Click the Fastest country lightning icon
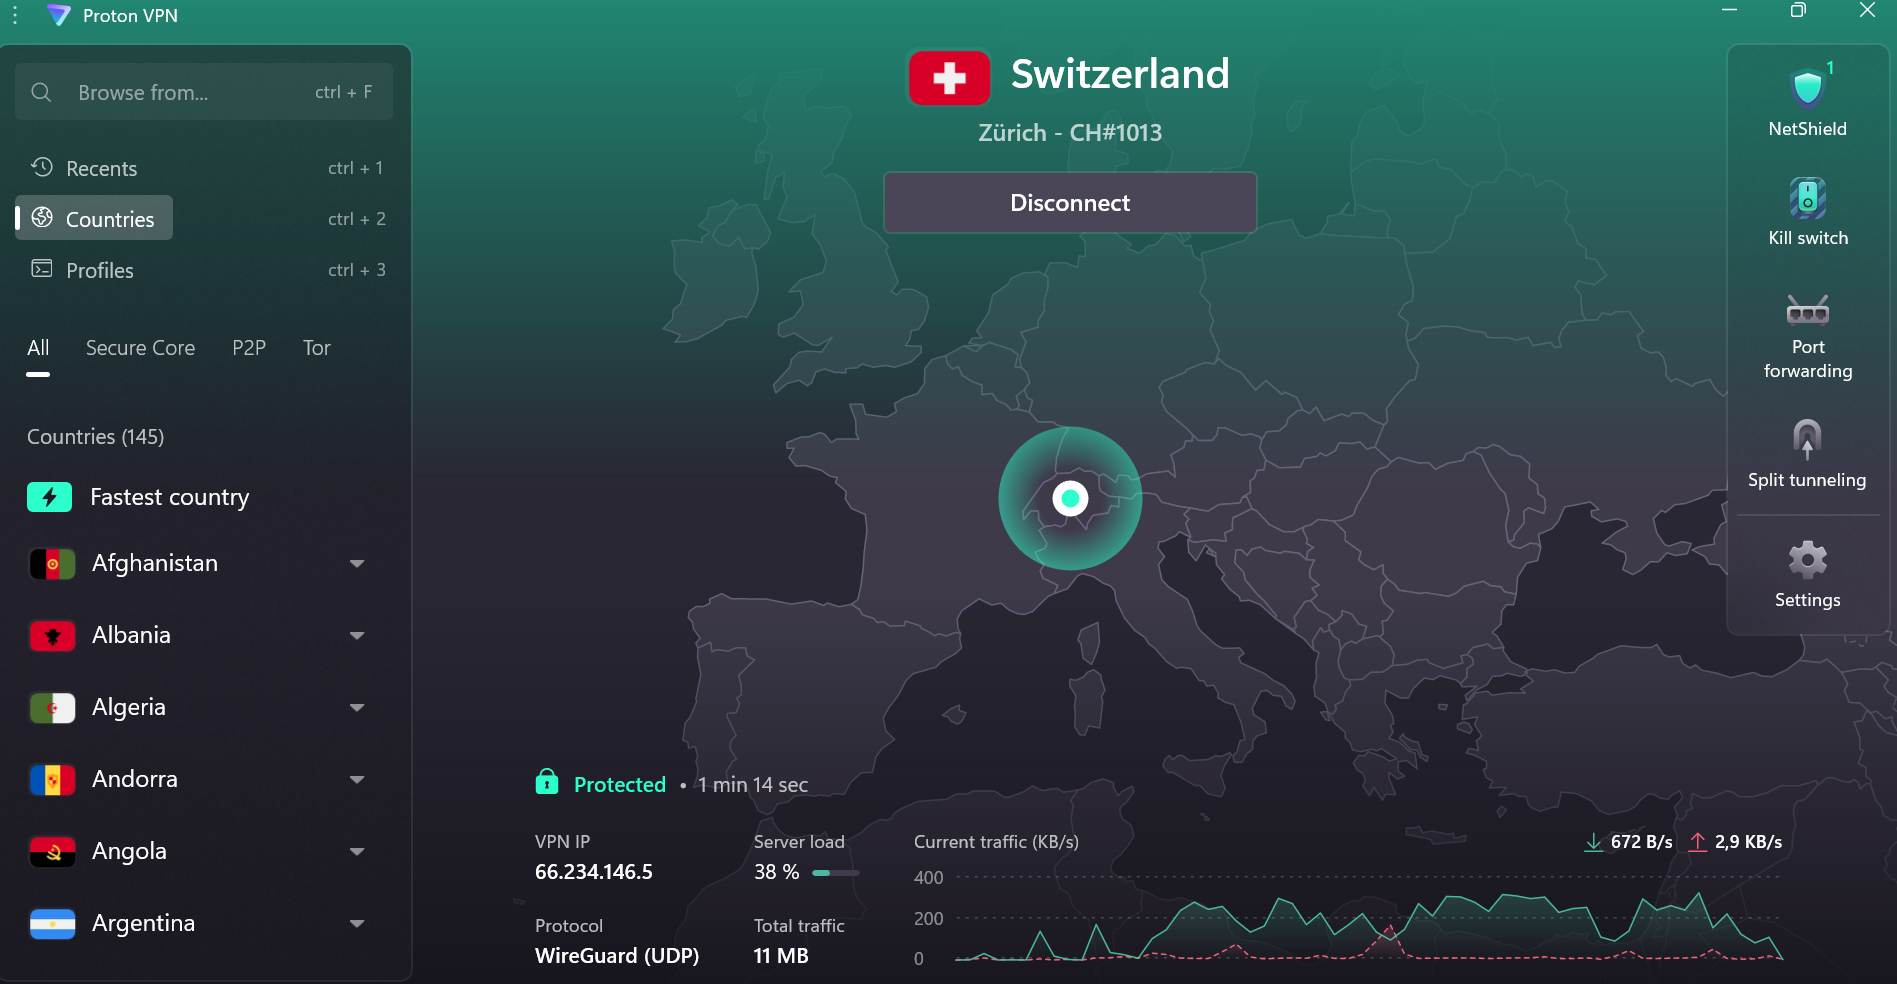 click(x=49, y=497)
